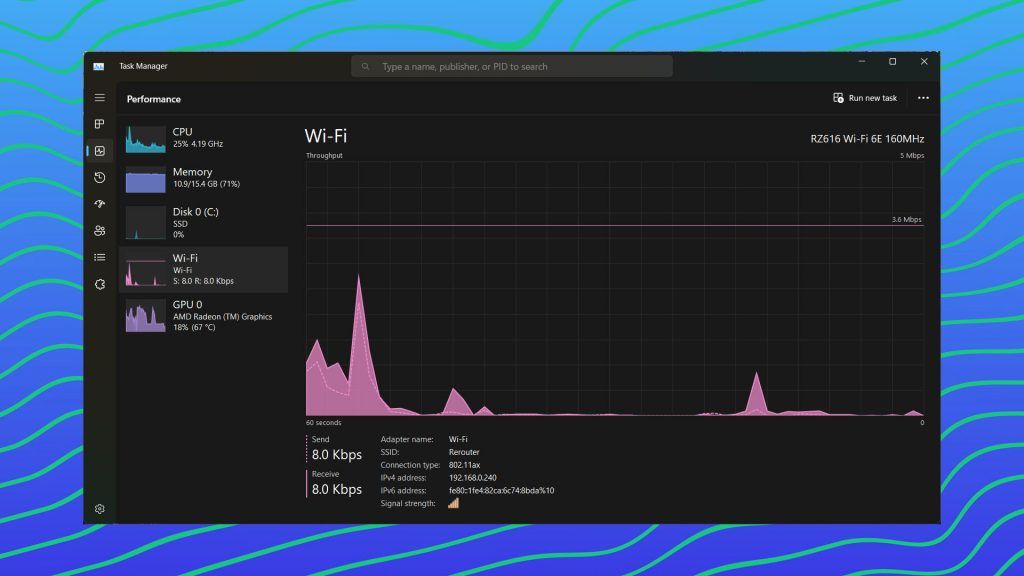Click the Run new task icon
The width and height of the screenshot is (1024, 576).
click(839, 98)
